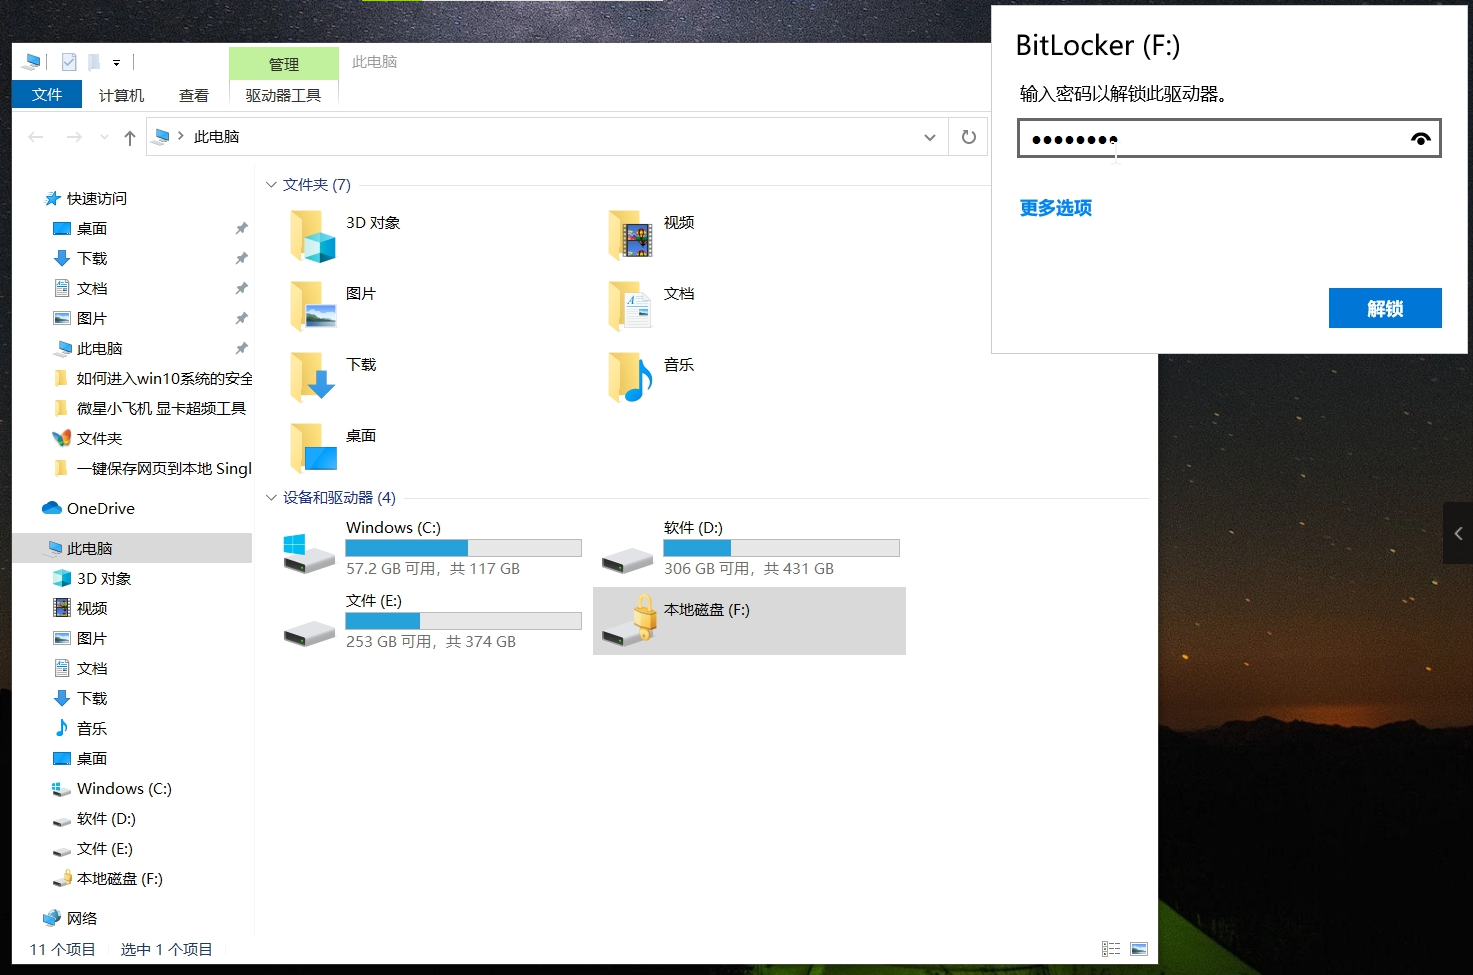The height and width of the screenshot is (975, 1473).
Task: Focus the BitLocker password input field
Action: 1229,139
